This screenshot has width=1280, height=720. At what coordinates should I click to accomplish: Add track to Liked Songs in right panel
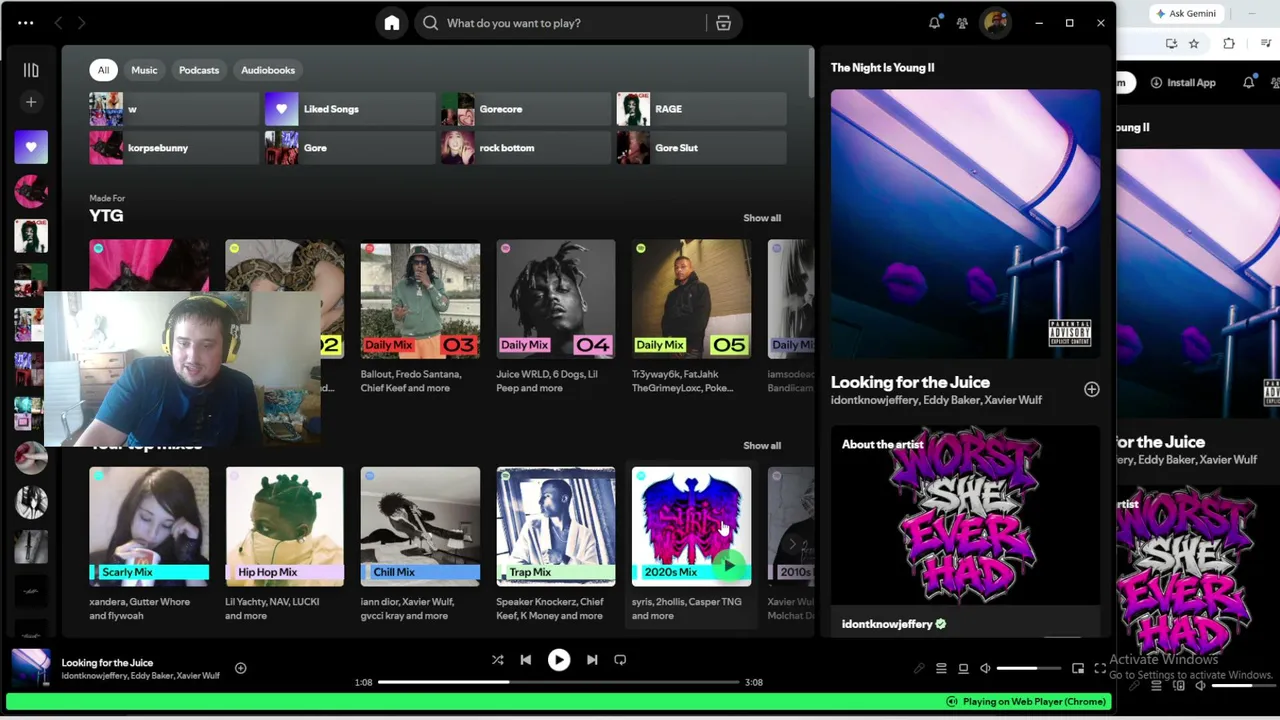(x=1091, y=390)
